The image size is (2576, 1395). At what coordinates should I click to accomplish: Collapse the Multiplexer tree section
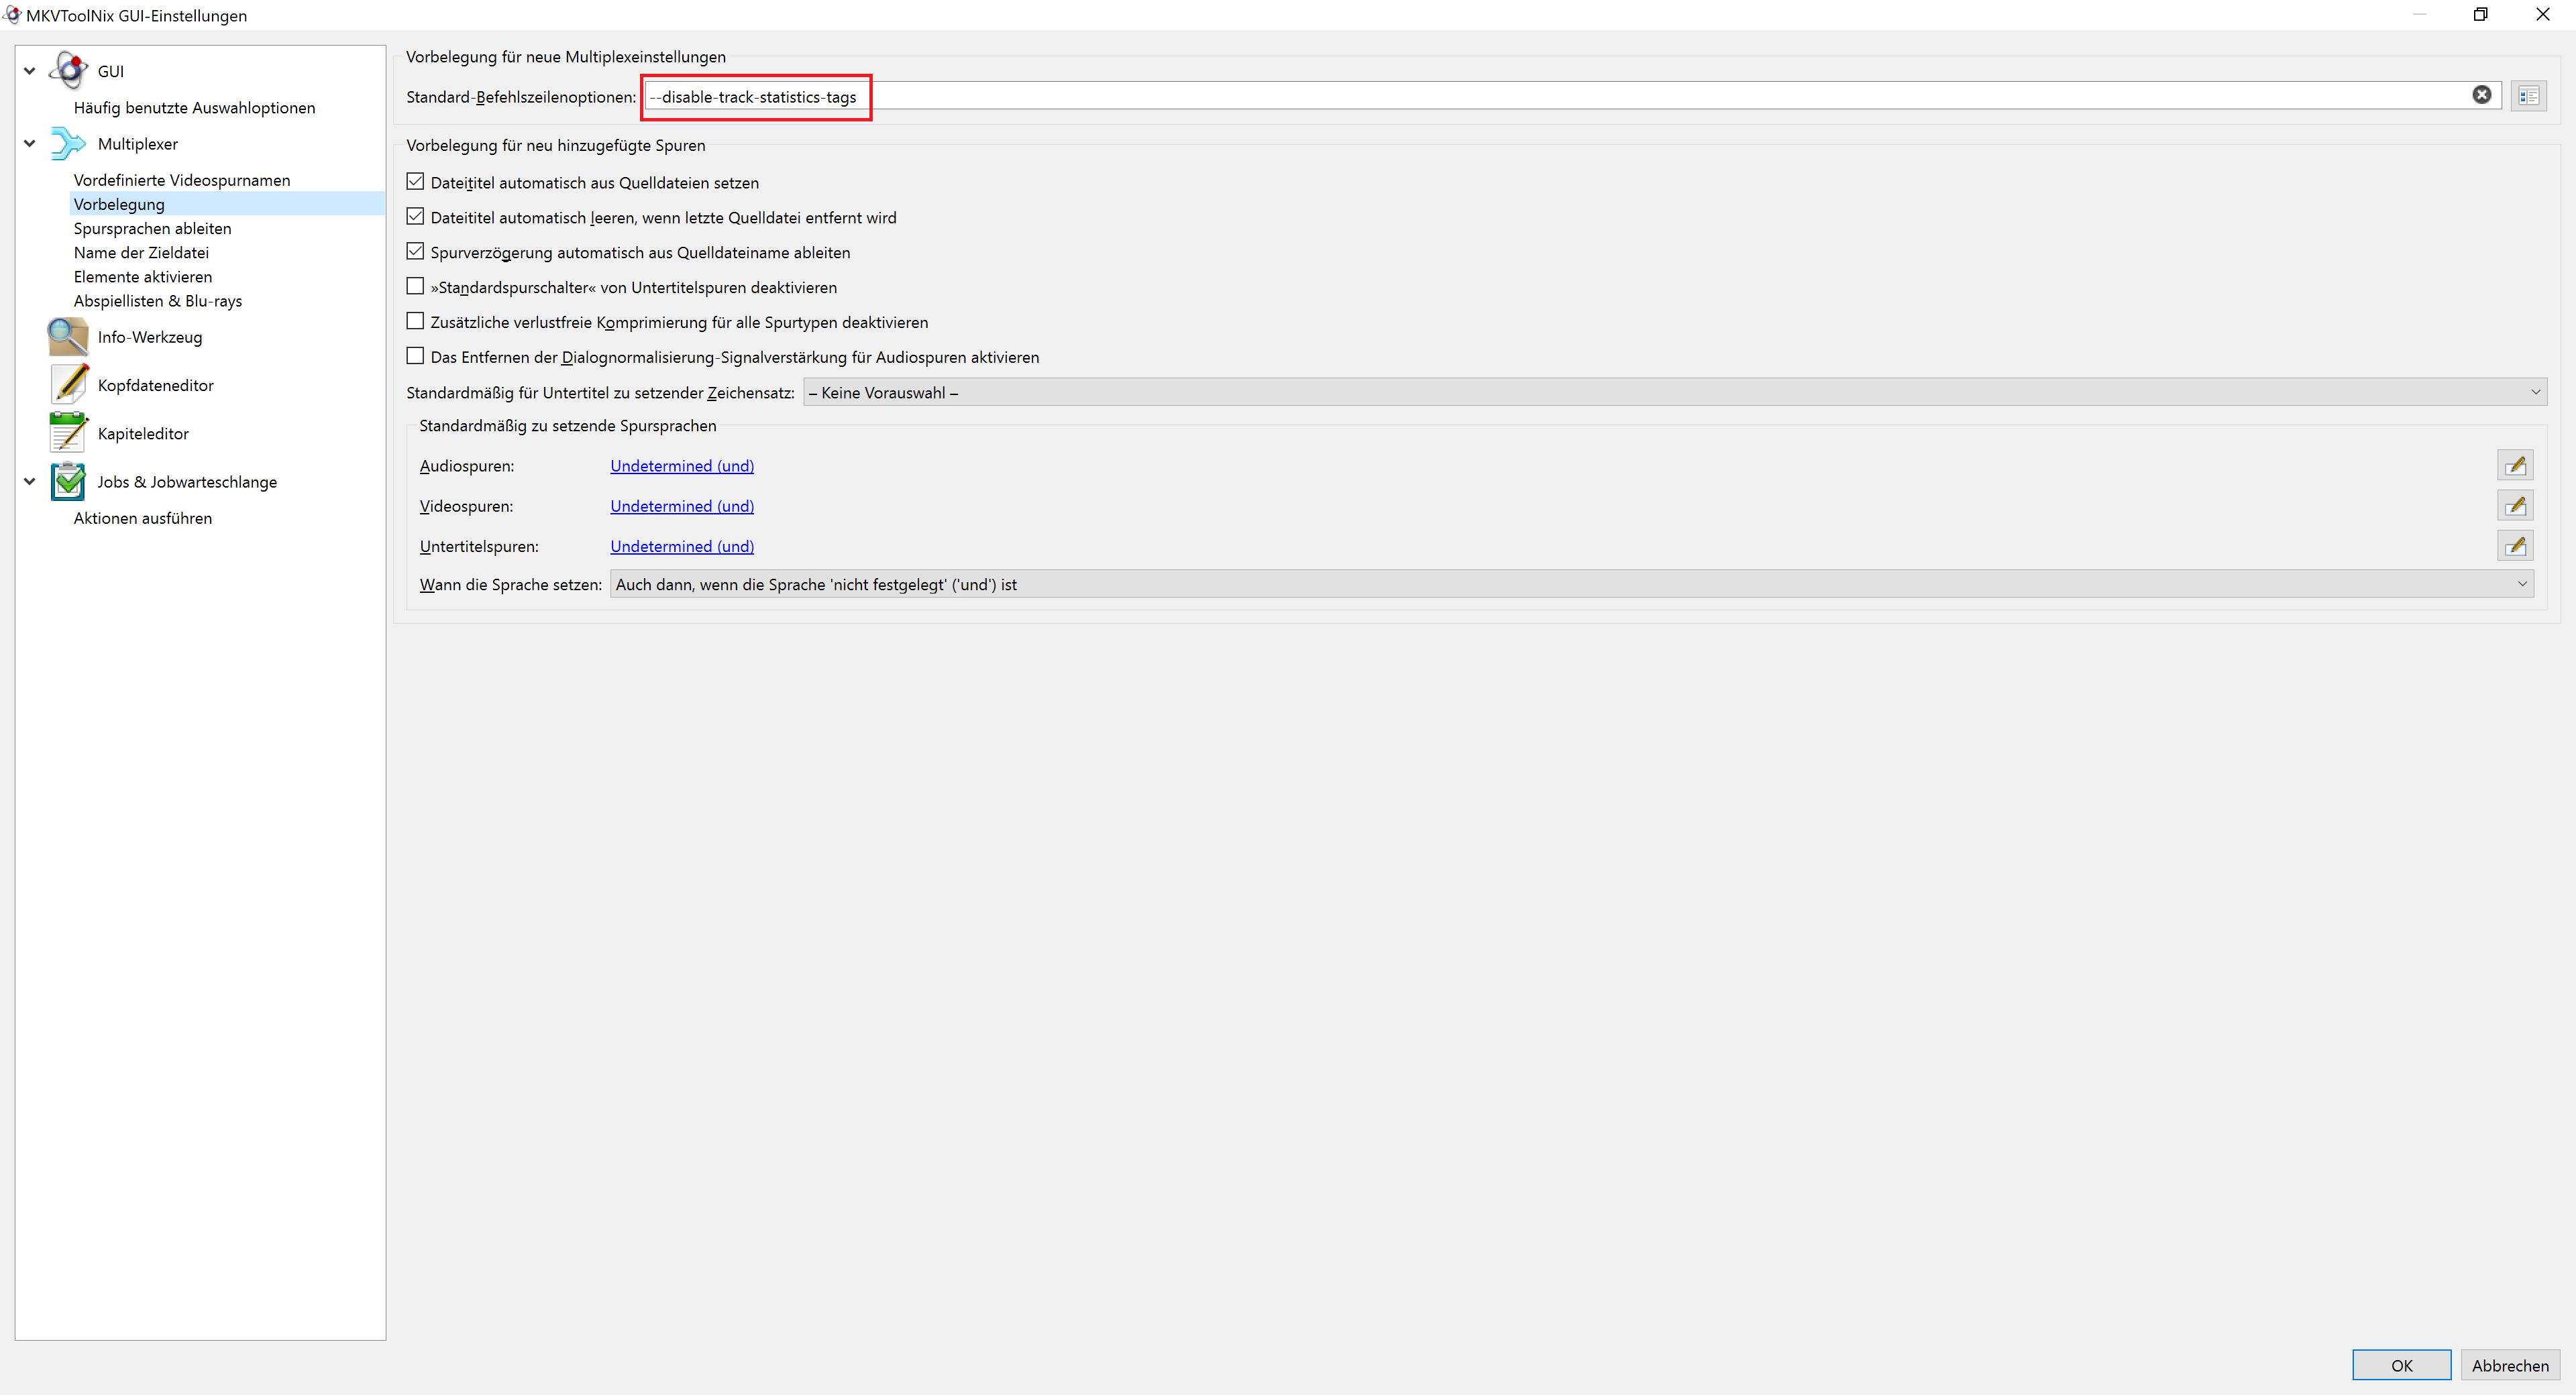30,144
